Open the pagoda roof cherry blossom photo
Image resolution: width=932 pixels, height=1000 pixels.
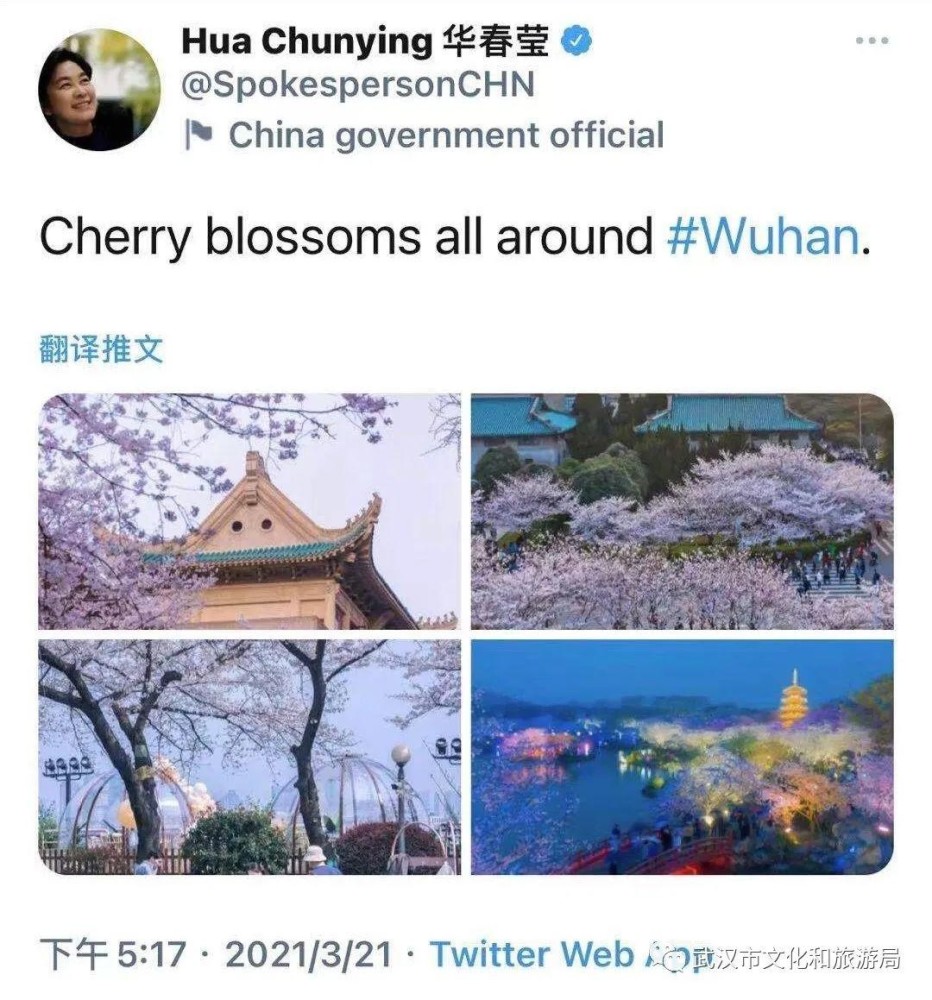pyautogui.click(x=249, y=511)
